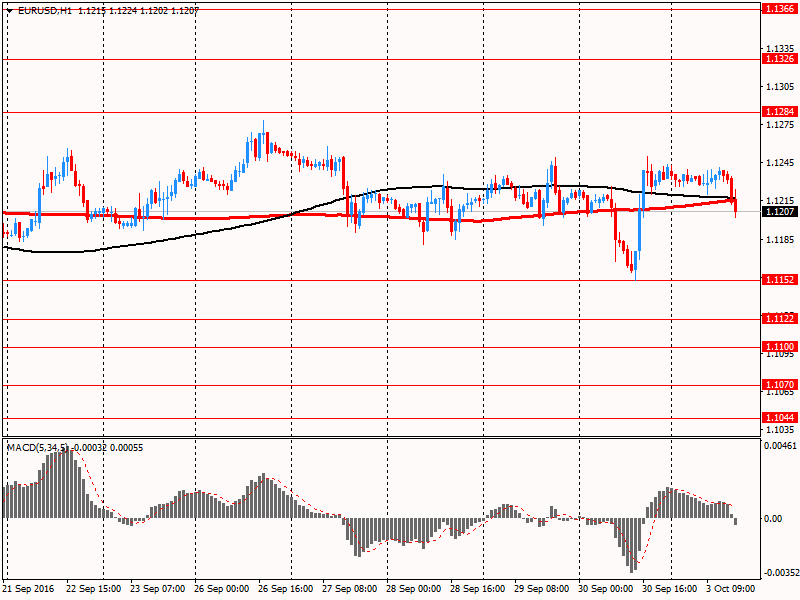Click the 1.1305 price scale value
Viewport: 800px width, 600px height.
[781, 87]
